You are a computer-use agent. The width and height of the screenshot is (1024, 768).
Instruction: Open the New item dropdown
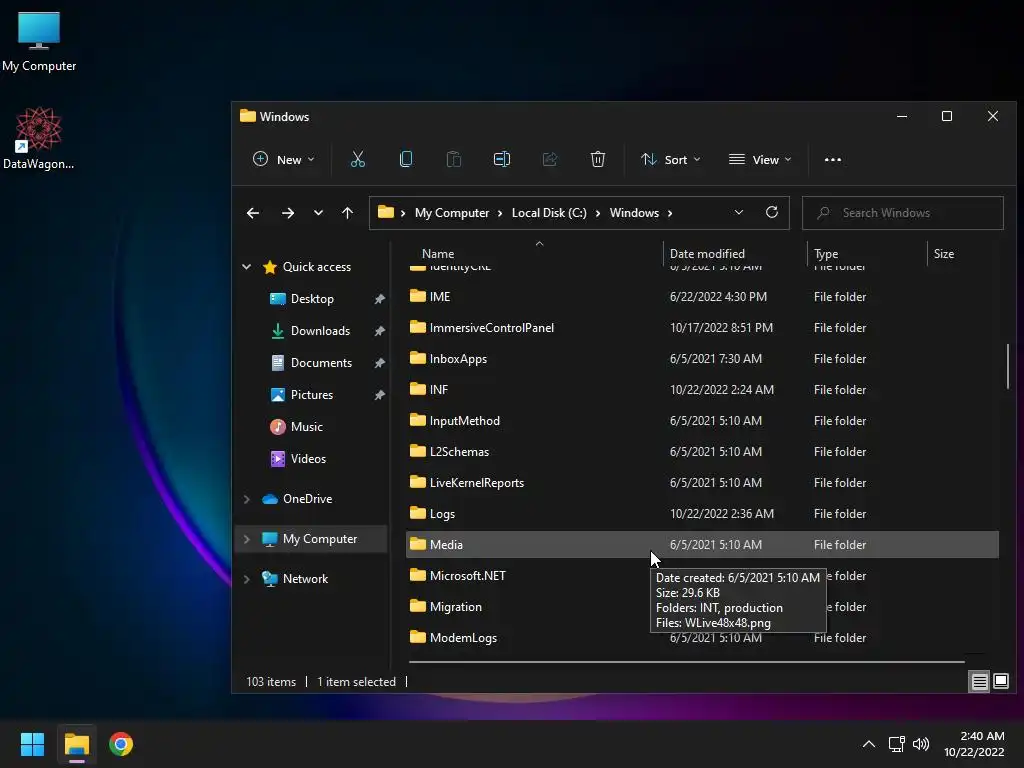(x=283, y=159)
